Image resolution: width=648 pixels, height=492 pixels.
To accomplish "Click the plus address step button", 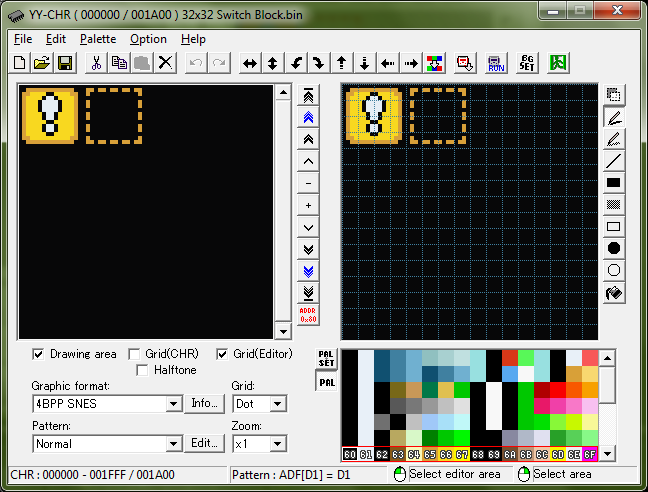I will click(308, 205).
